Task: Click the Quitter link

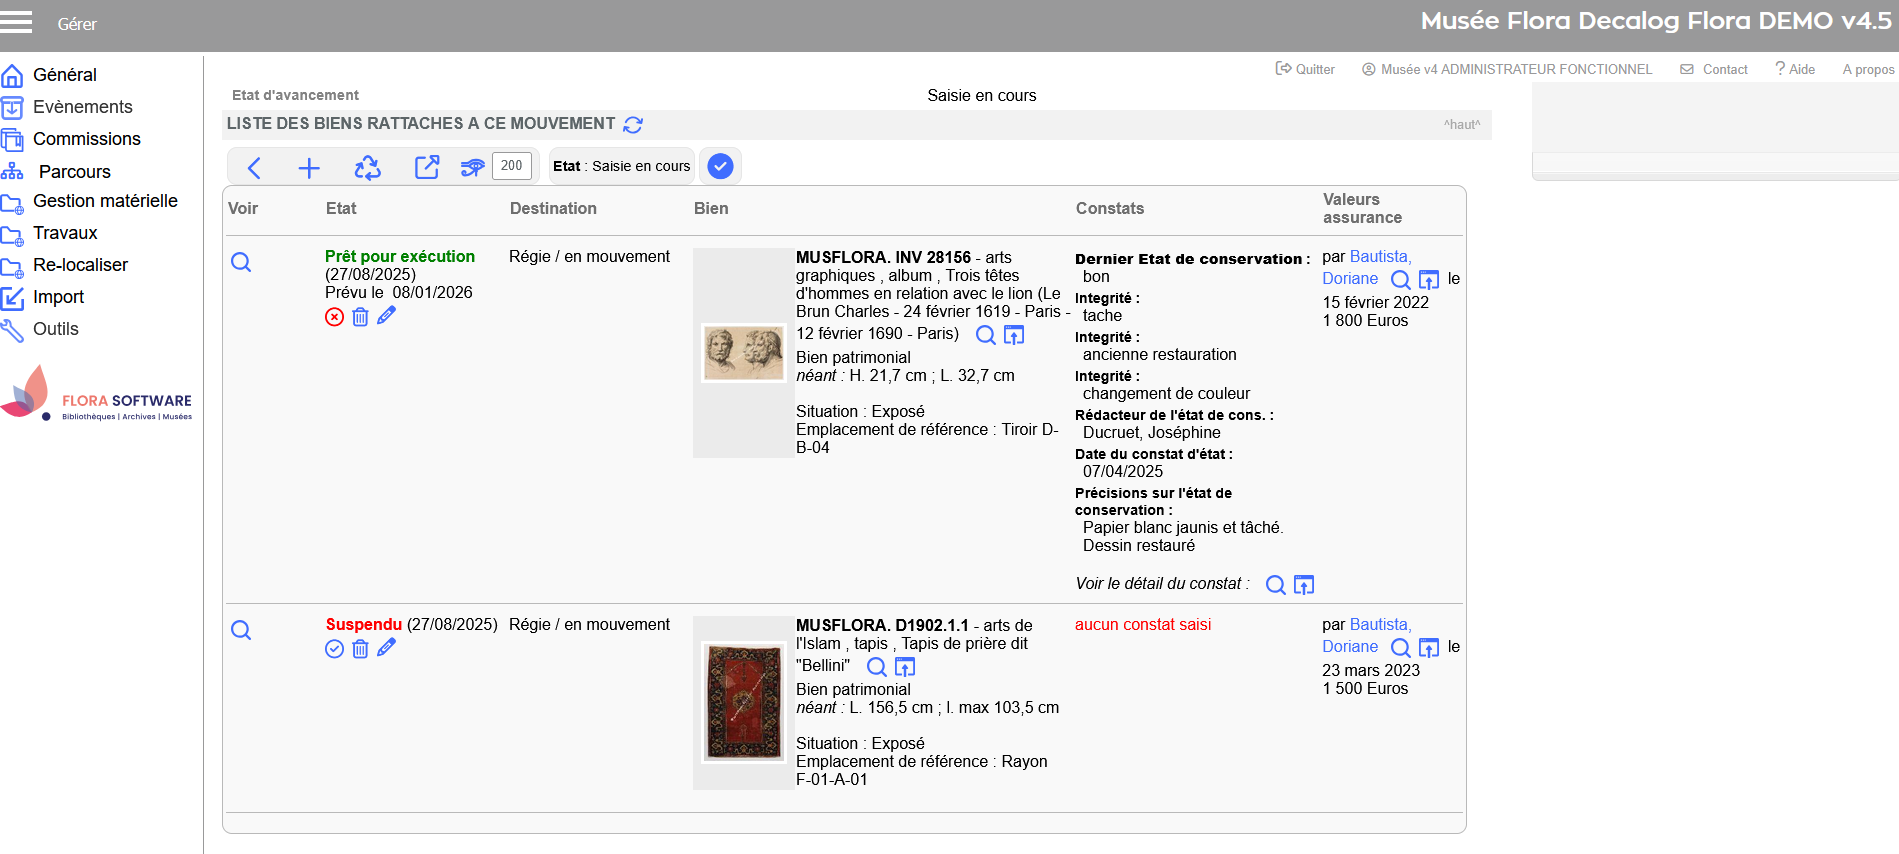Action: click(x=1306, y=69)
